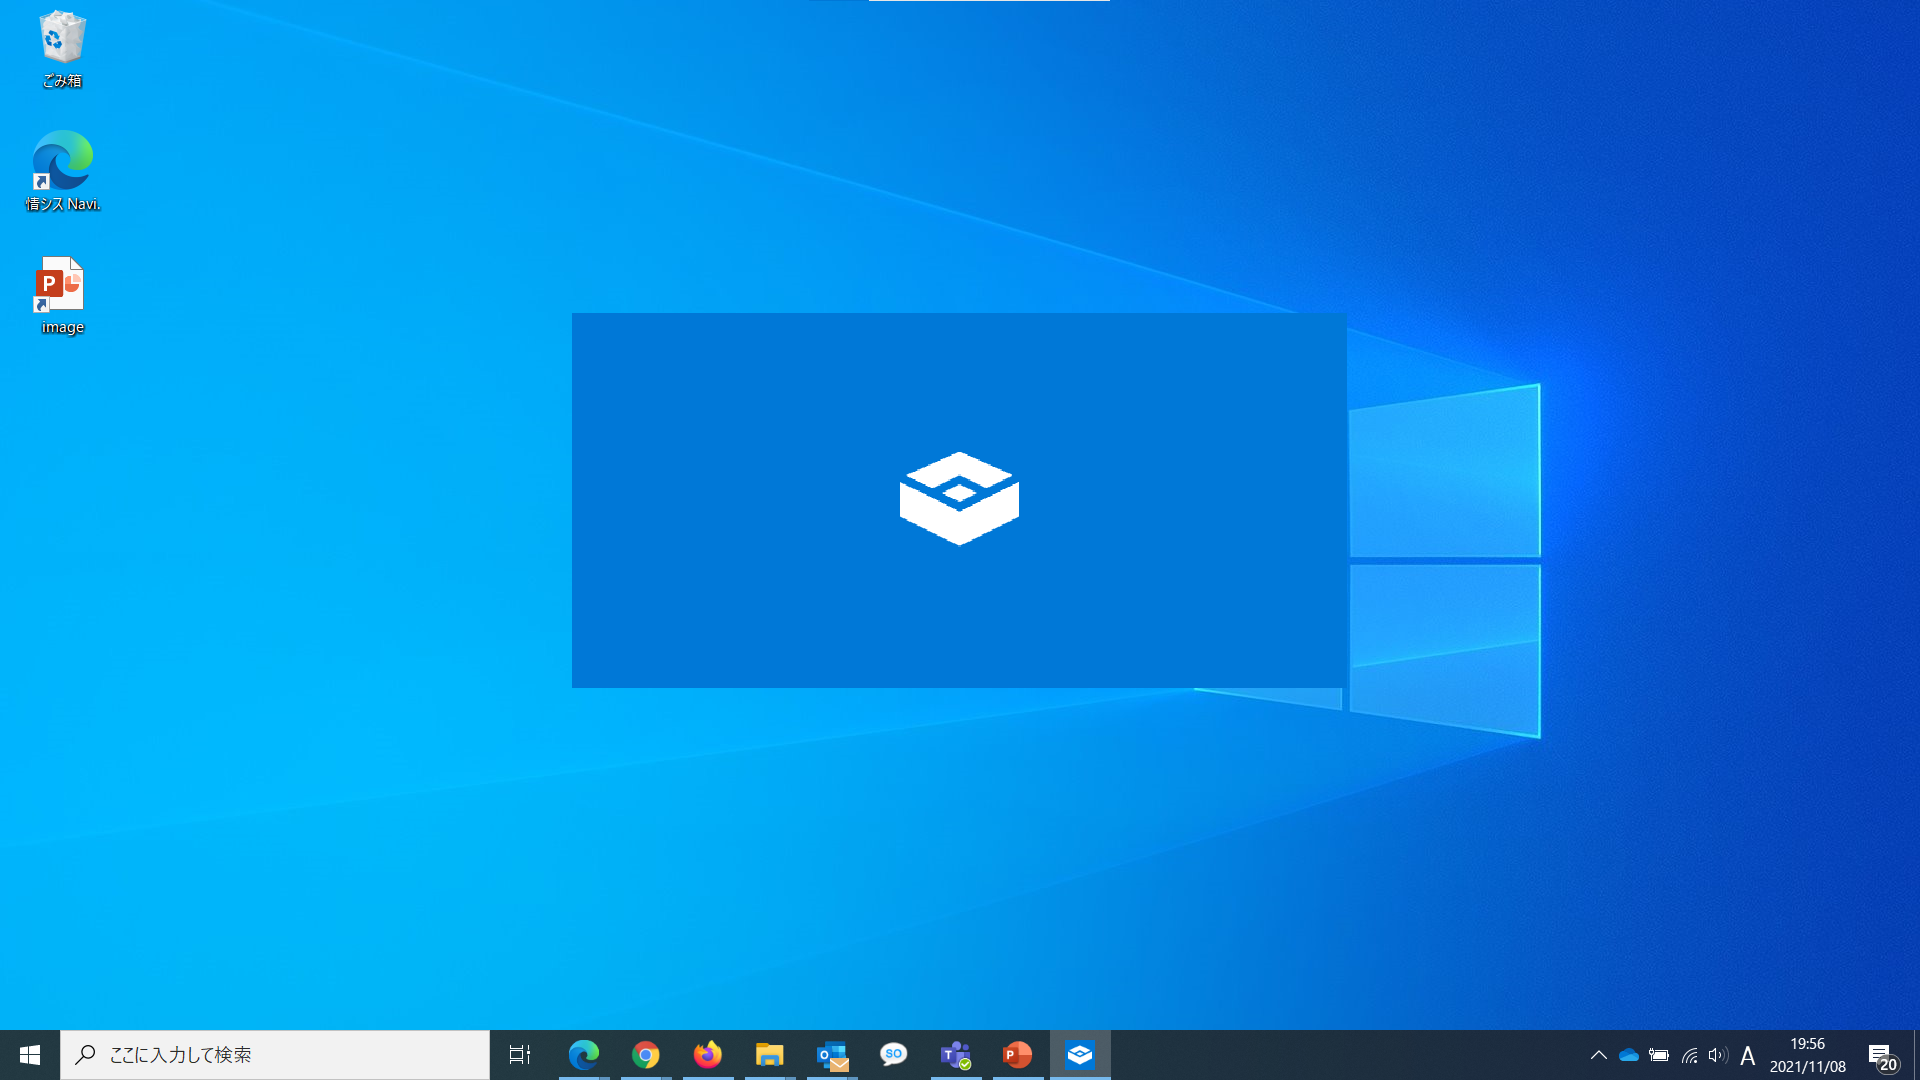1920x1080 pixels.
Task: Focus the ここに入力して検索 search box
Action: 275,1055
